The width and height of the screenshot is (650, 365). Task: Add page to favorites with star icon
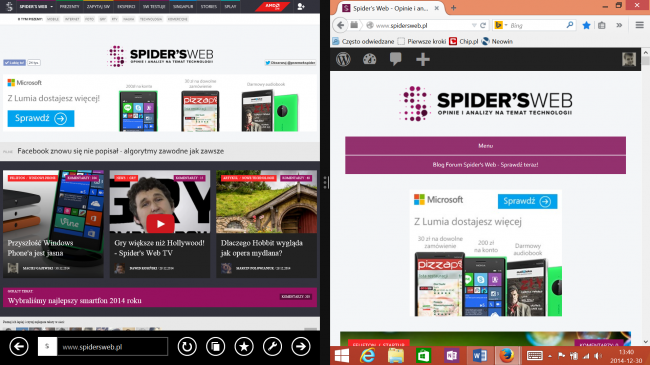244,346
